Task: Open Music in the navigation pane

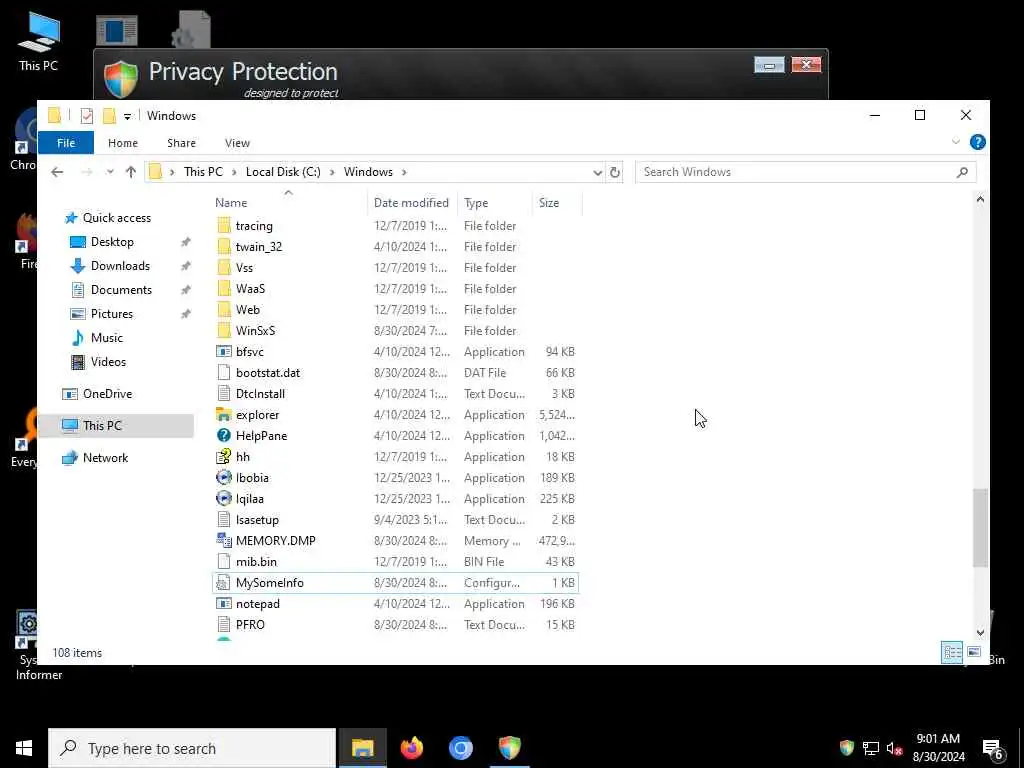Action: (106, 338)
